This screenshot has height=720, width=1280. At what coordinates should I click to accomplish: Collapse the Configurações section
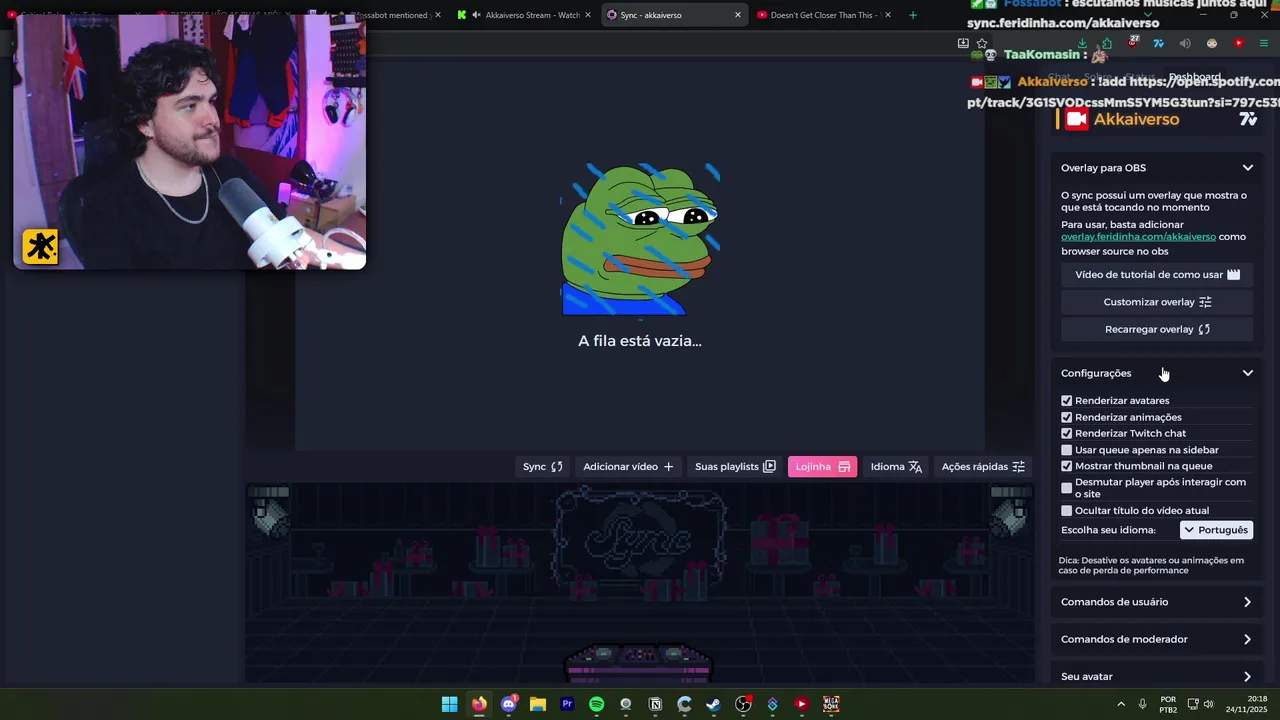coord(1157,373)
